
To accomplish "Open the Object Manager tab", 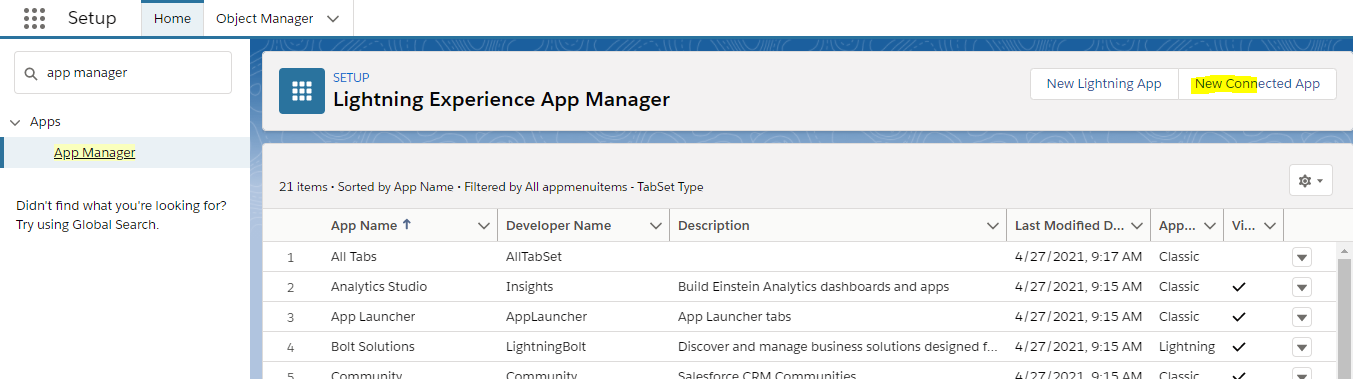I will click(264, 19).
